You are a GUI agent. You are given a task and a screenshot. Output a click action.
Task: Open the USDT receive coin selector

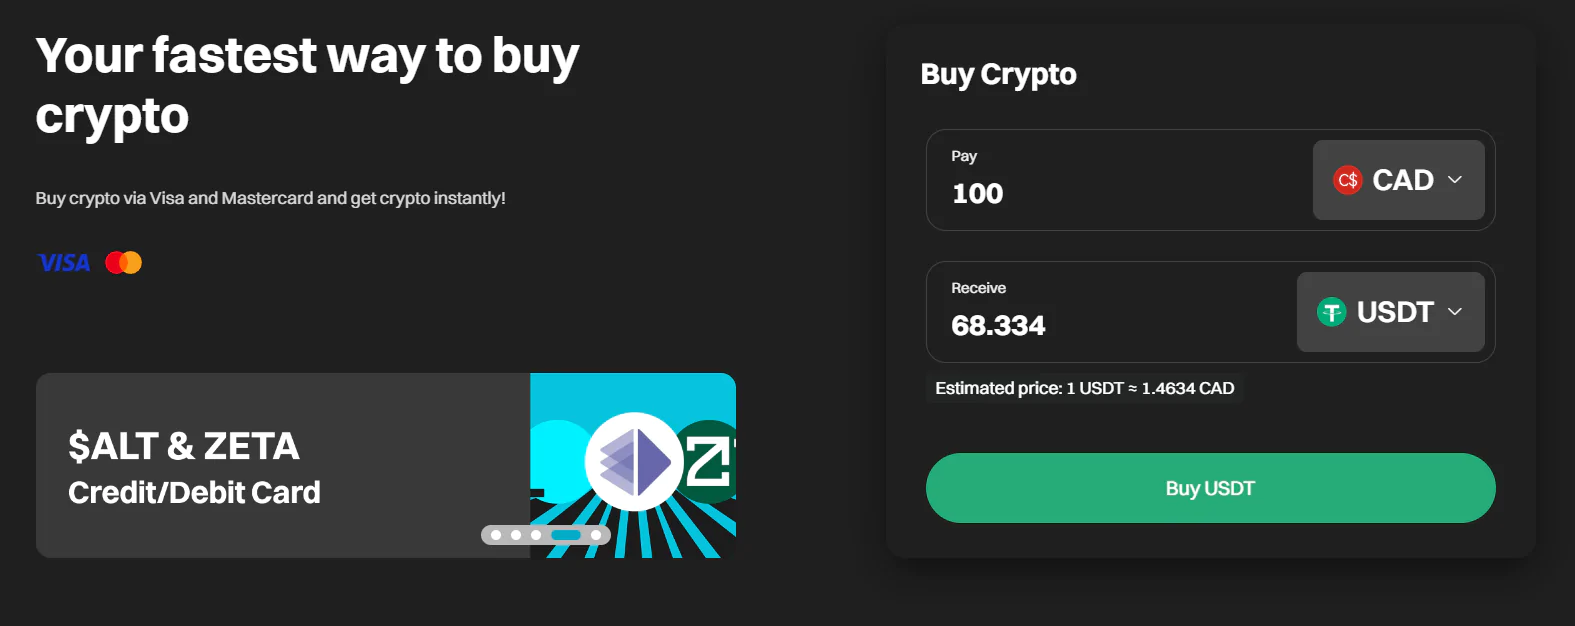pyautogui.click(x=1390, y=312)
